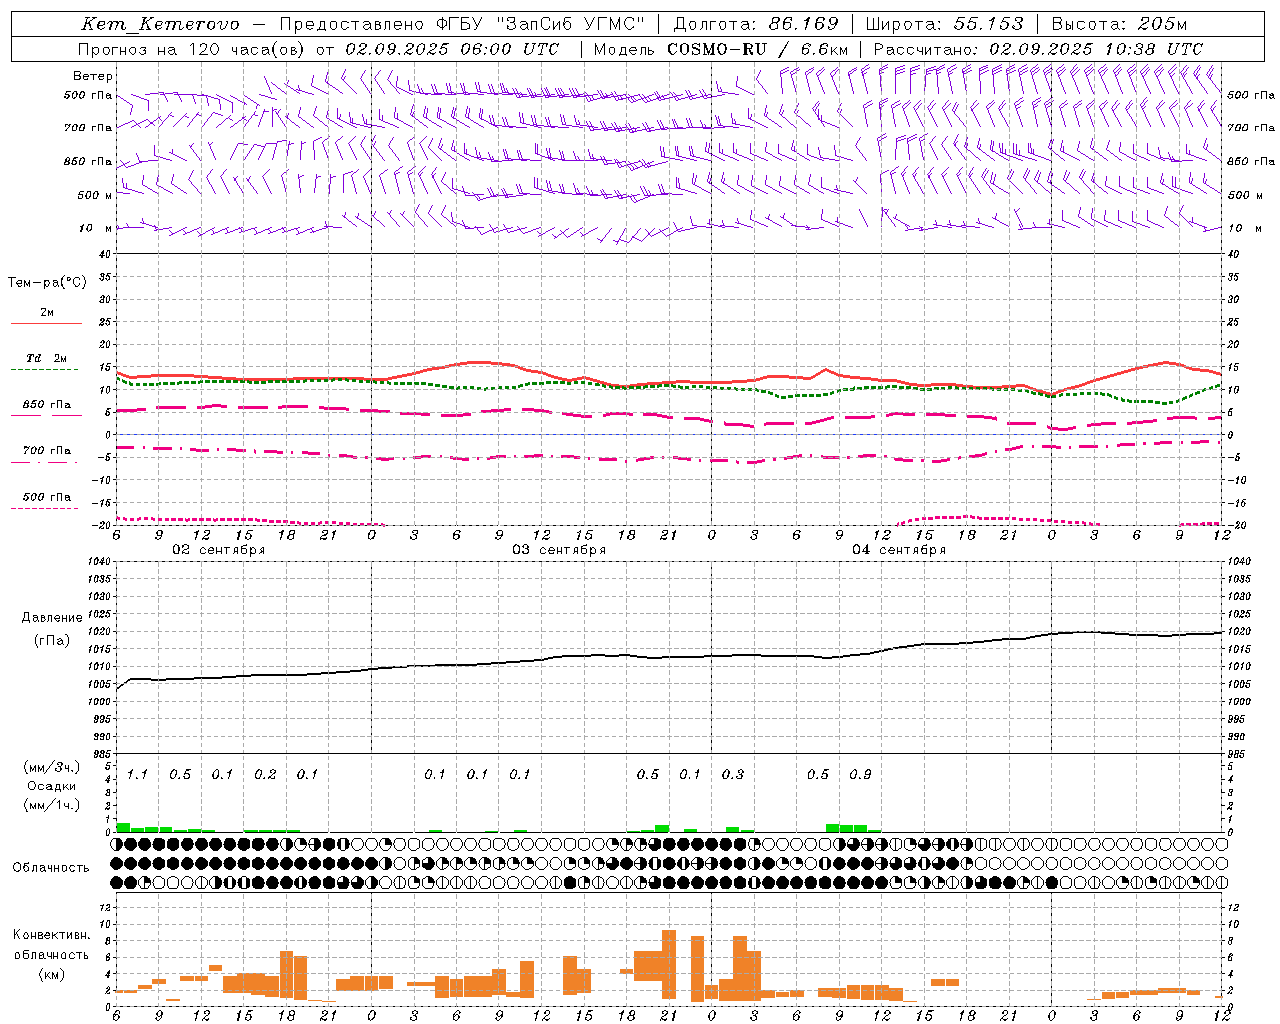The height and width of the screenshot is (1024, 1280).
Task: Click the Td 2м dashed legend line sample
Action: click(44, 369)
